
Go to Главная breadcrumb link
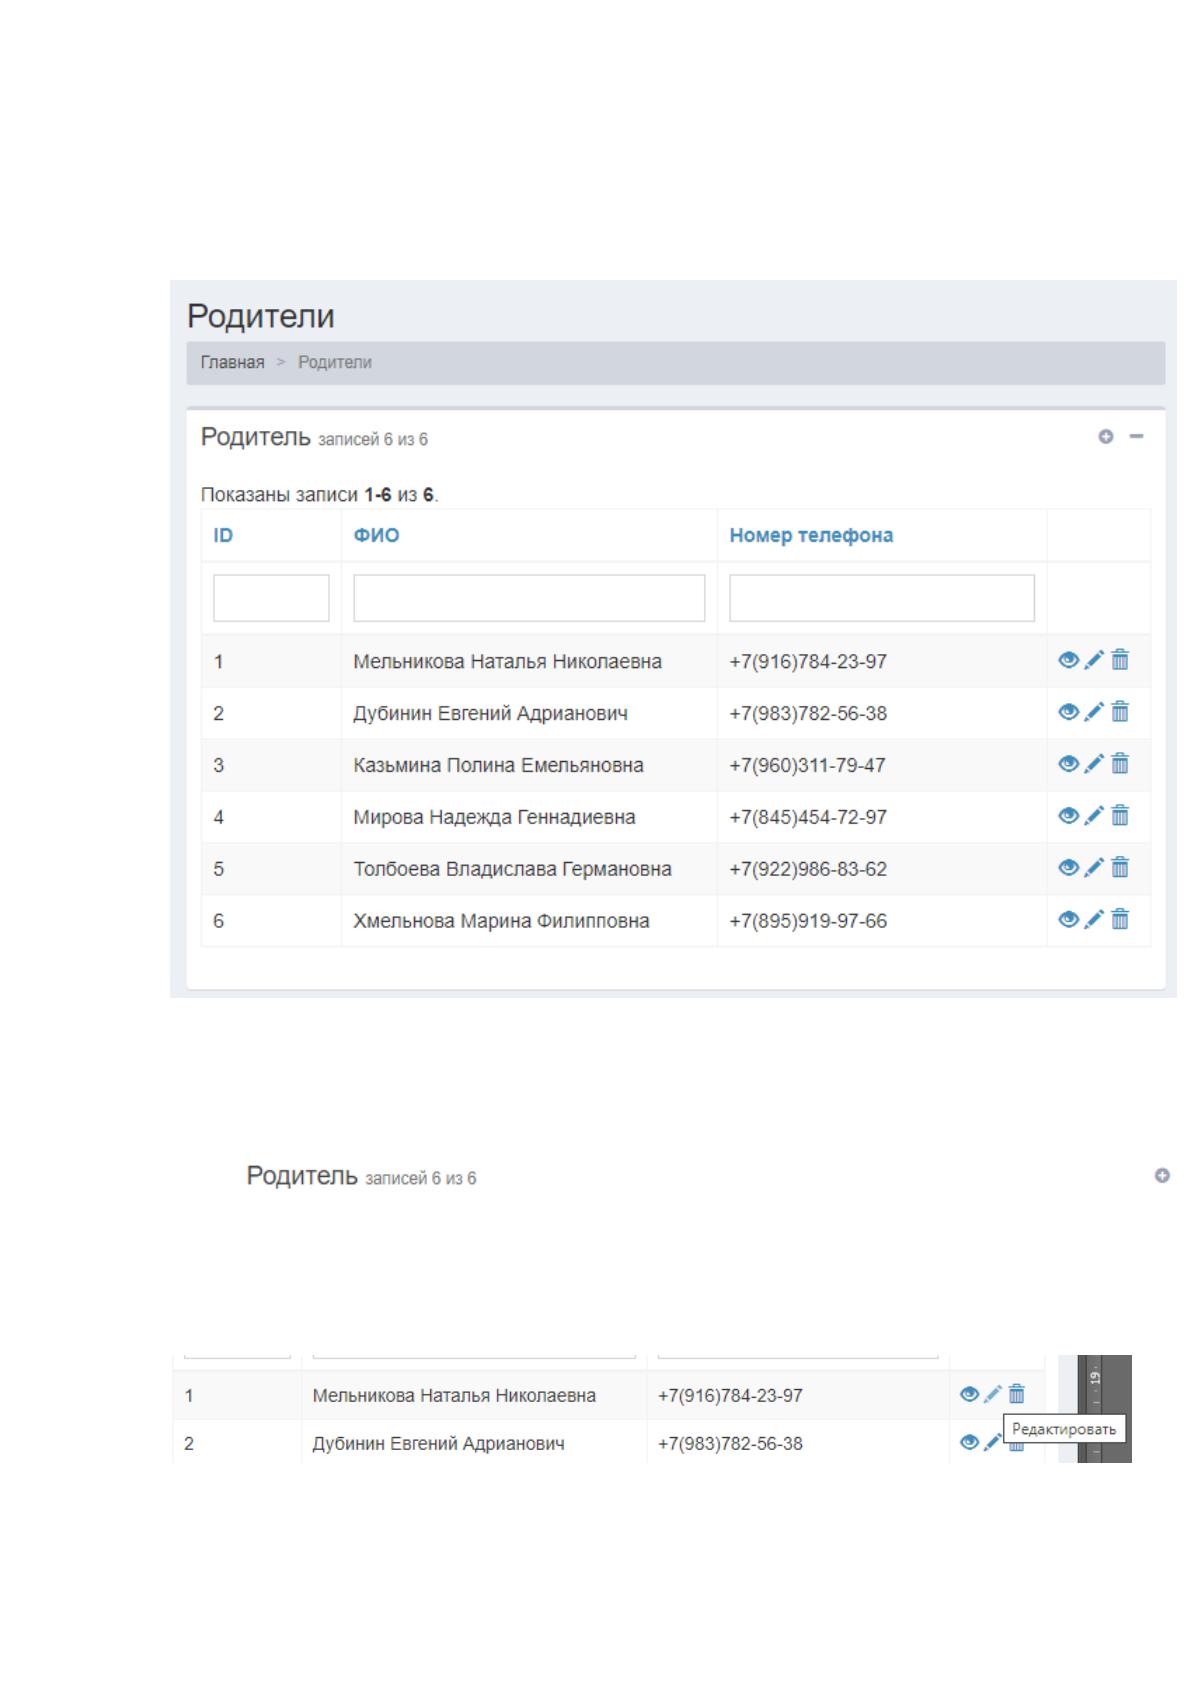[x=232, y=363]
